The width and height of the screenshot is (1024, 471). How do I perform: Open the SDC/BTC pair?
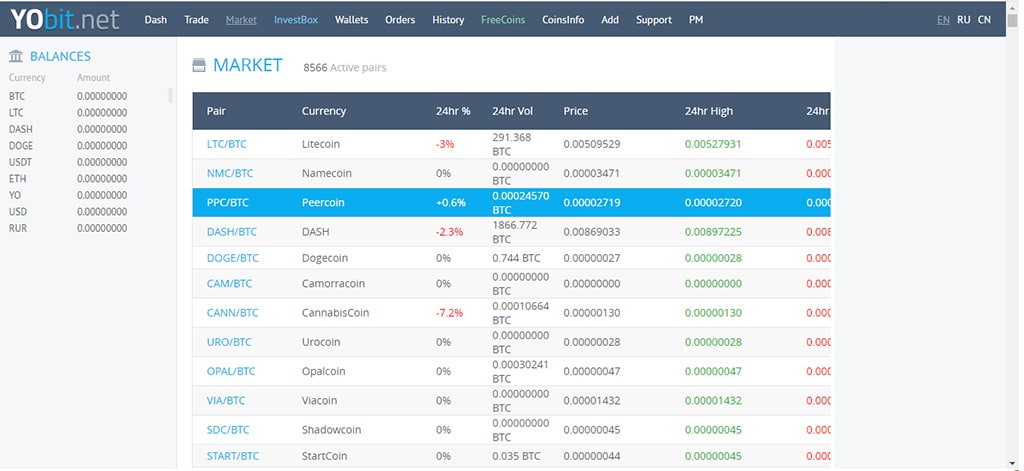[228, 430]
